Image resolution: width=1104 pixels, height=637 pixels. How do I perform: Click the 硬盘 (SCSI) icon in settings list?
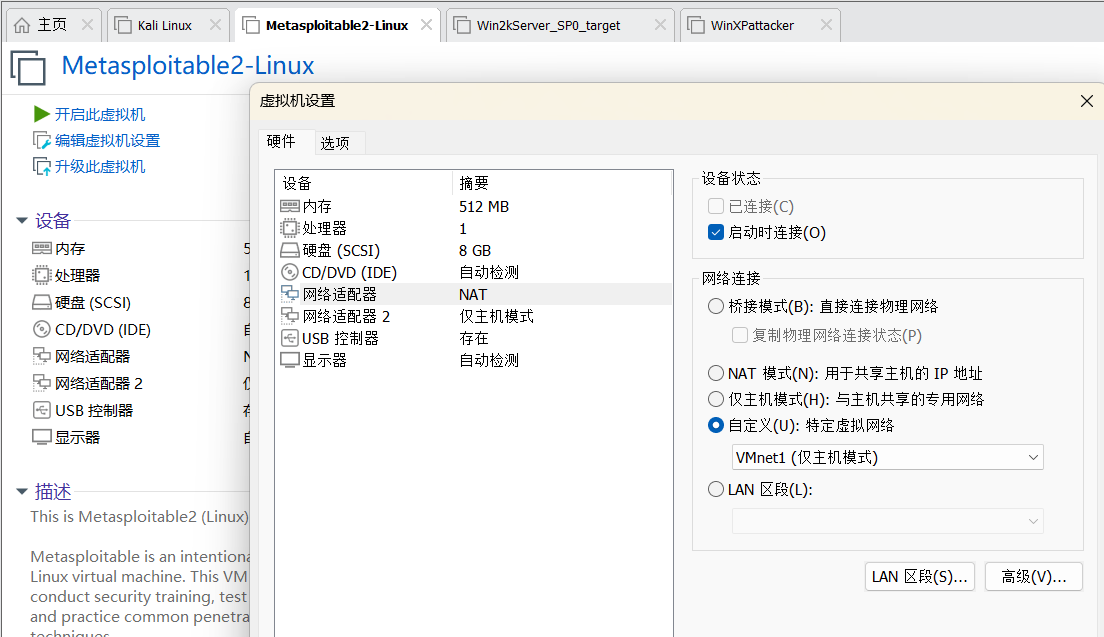pos(289,251)
